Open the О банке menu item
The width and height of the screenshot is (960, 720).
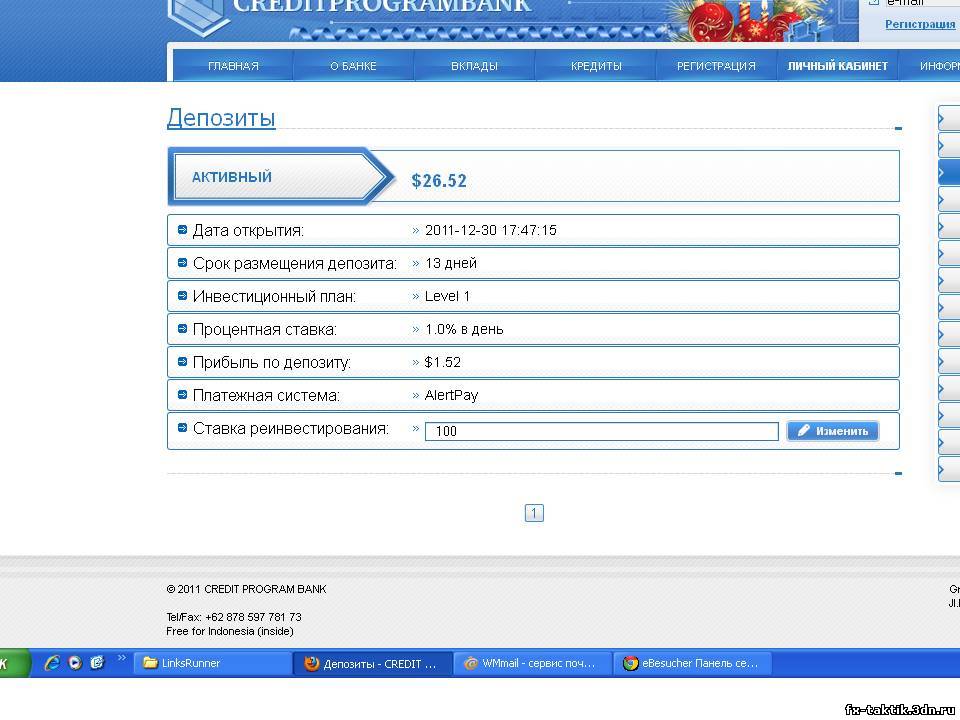coord(353,66)
